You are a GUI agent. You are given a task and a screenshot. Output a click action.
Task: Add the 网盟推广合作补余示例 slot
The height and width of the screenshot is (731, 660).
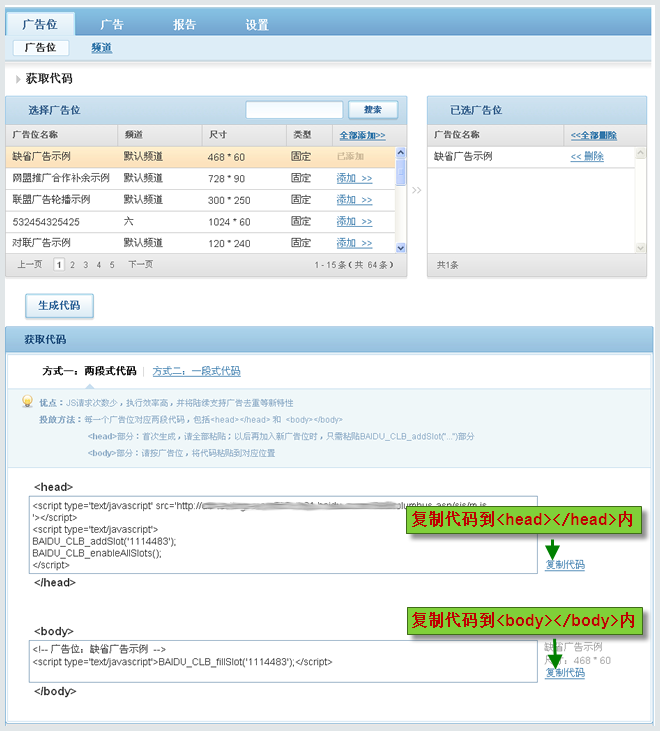(354, 178)
